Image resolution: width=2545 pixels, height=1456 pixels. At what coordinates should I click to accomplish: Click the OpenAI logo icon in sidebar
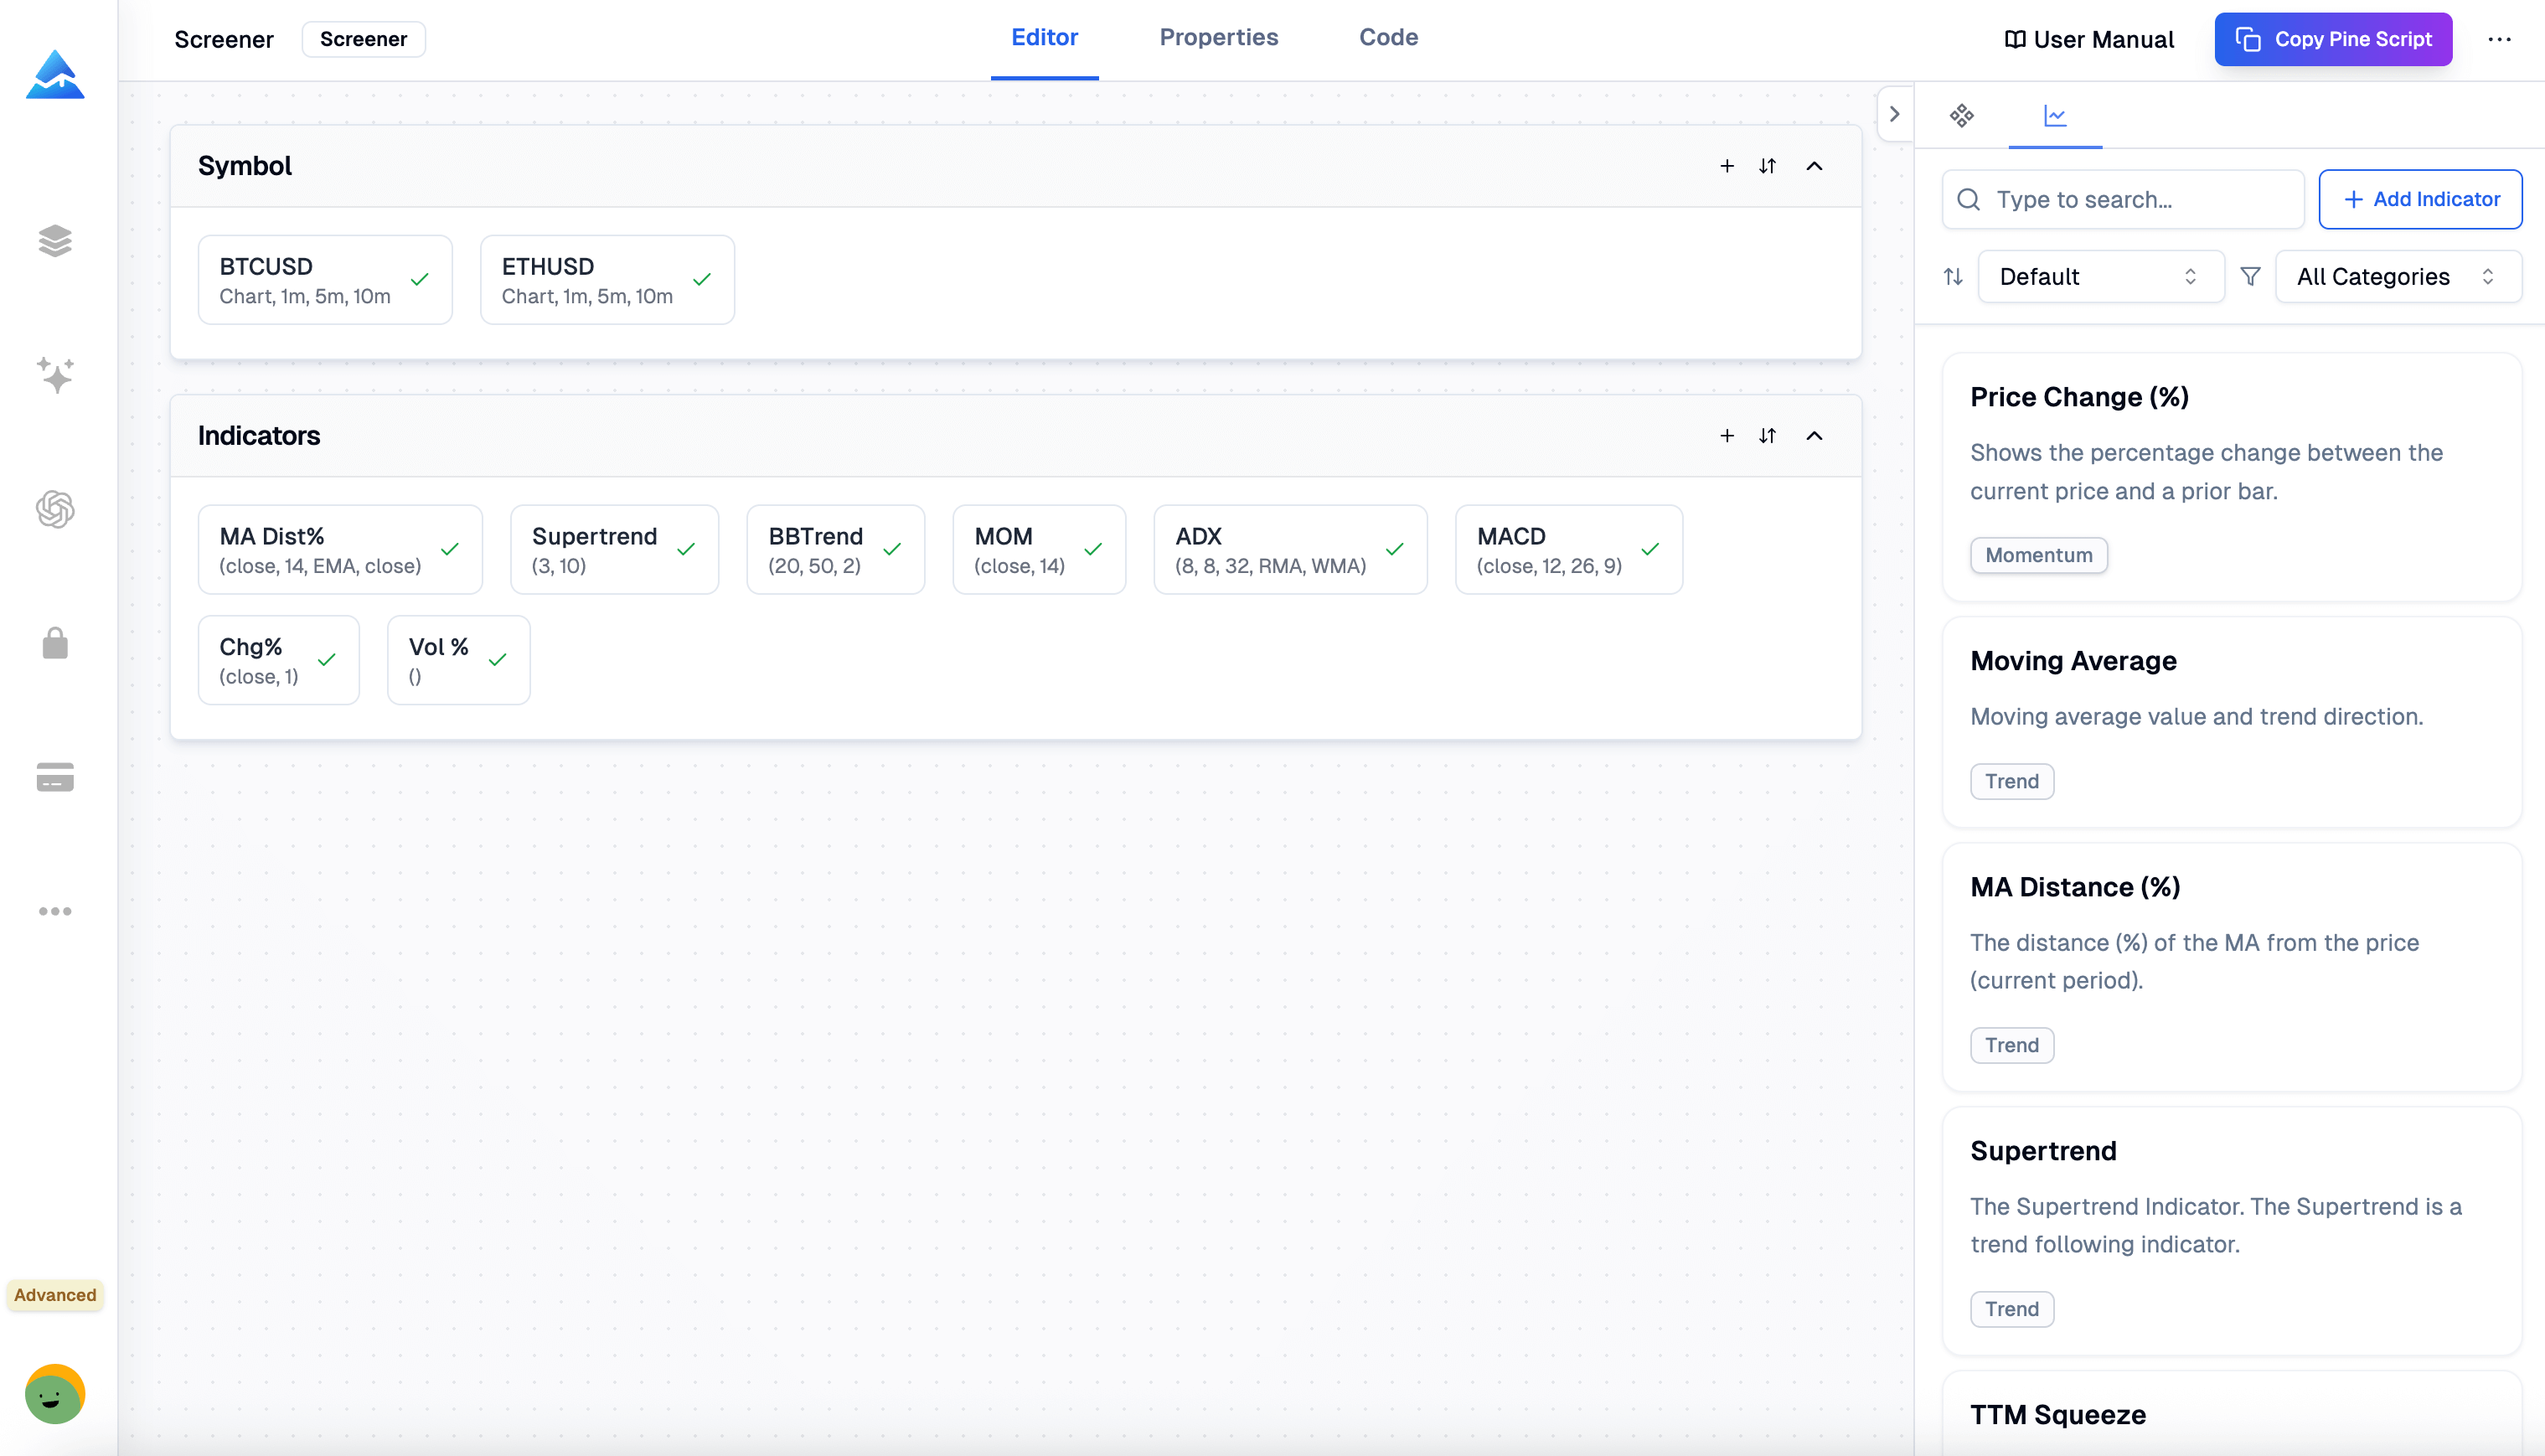55,509
